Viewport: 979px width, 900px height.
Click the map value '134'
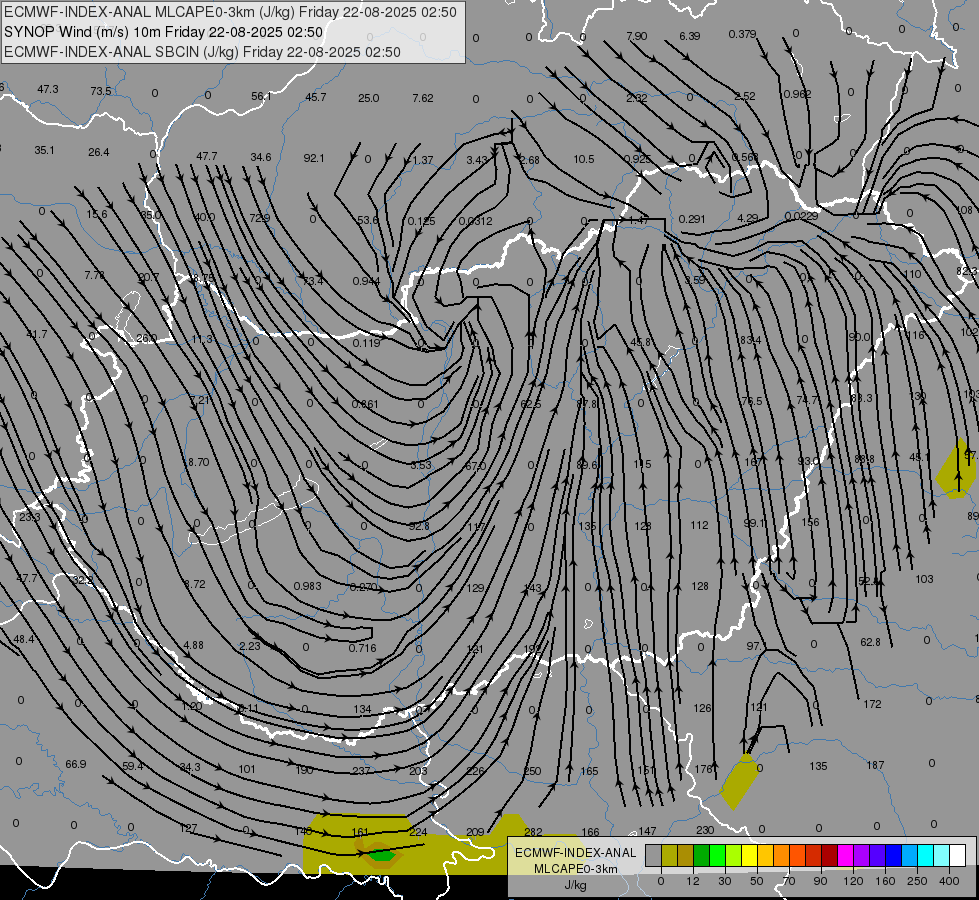(x=362, y=709)
